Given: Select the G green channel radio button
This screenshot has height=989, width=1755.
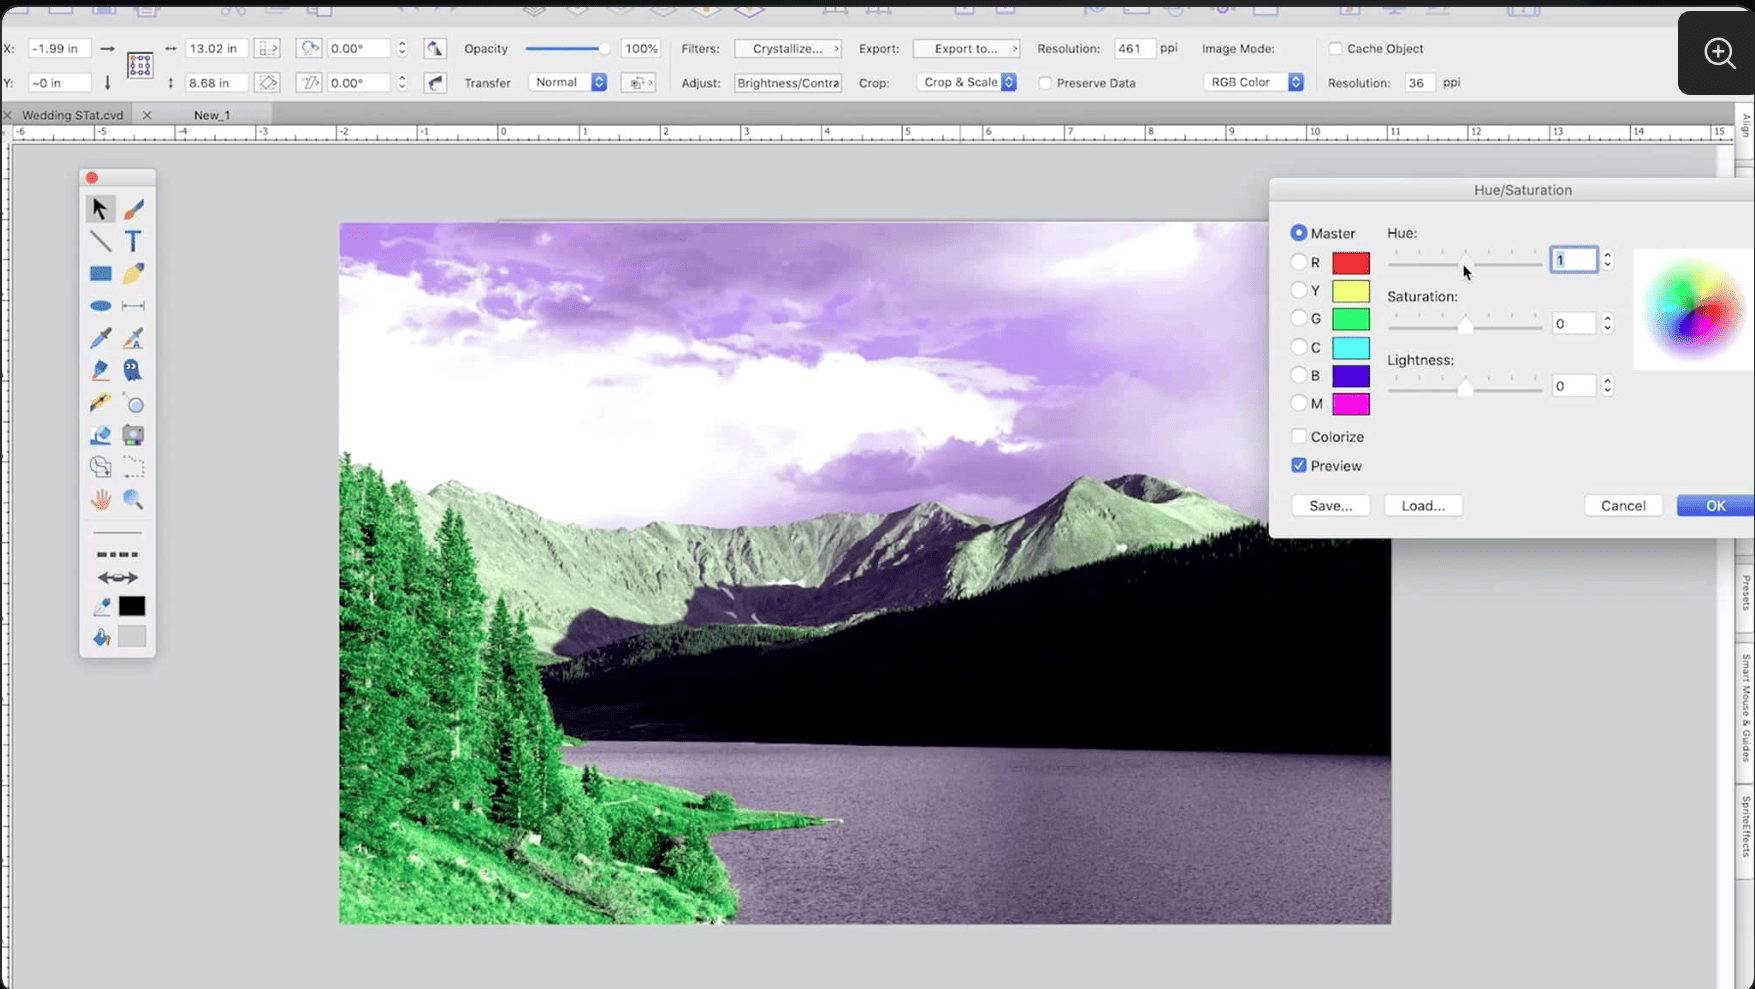Looking at the screenshot, I should click(1298, 318).
